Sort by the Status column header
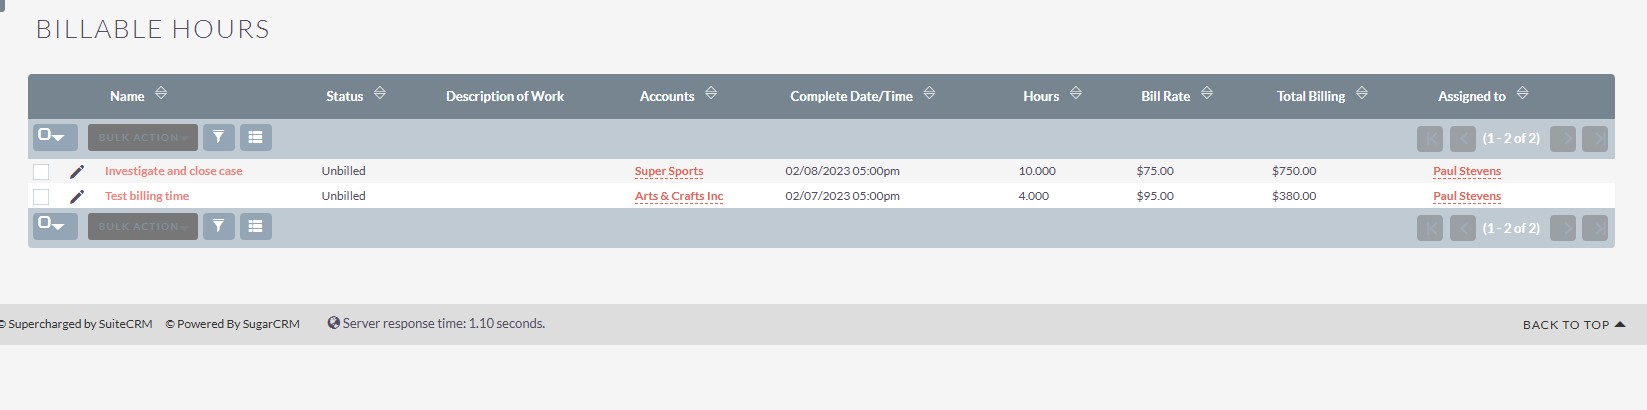1647x410 pixels. point(379,94)
